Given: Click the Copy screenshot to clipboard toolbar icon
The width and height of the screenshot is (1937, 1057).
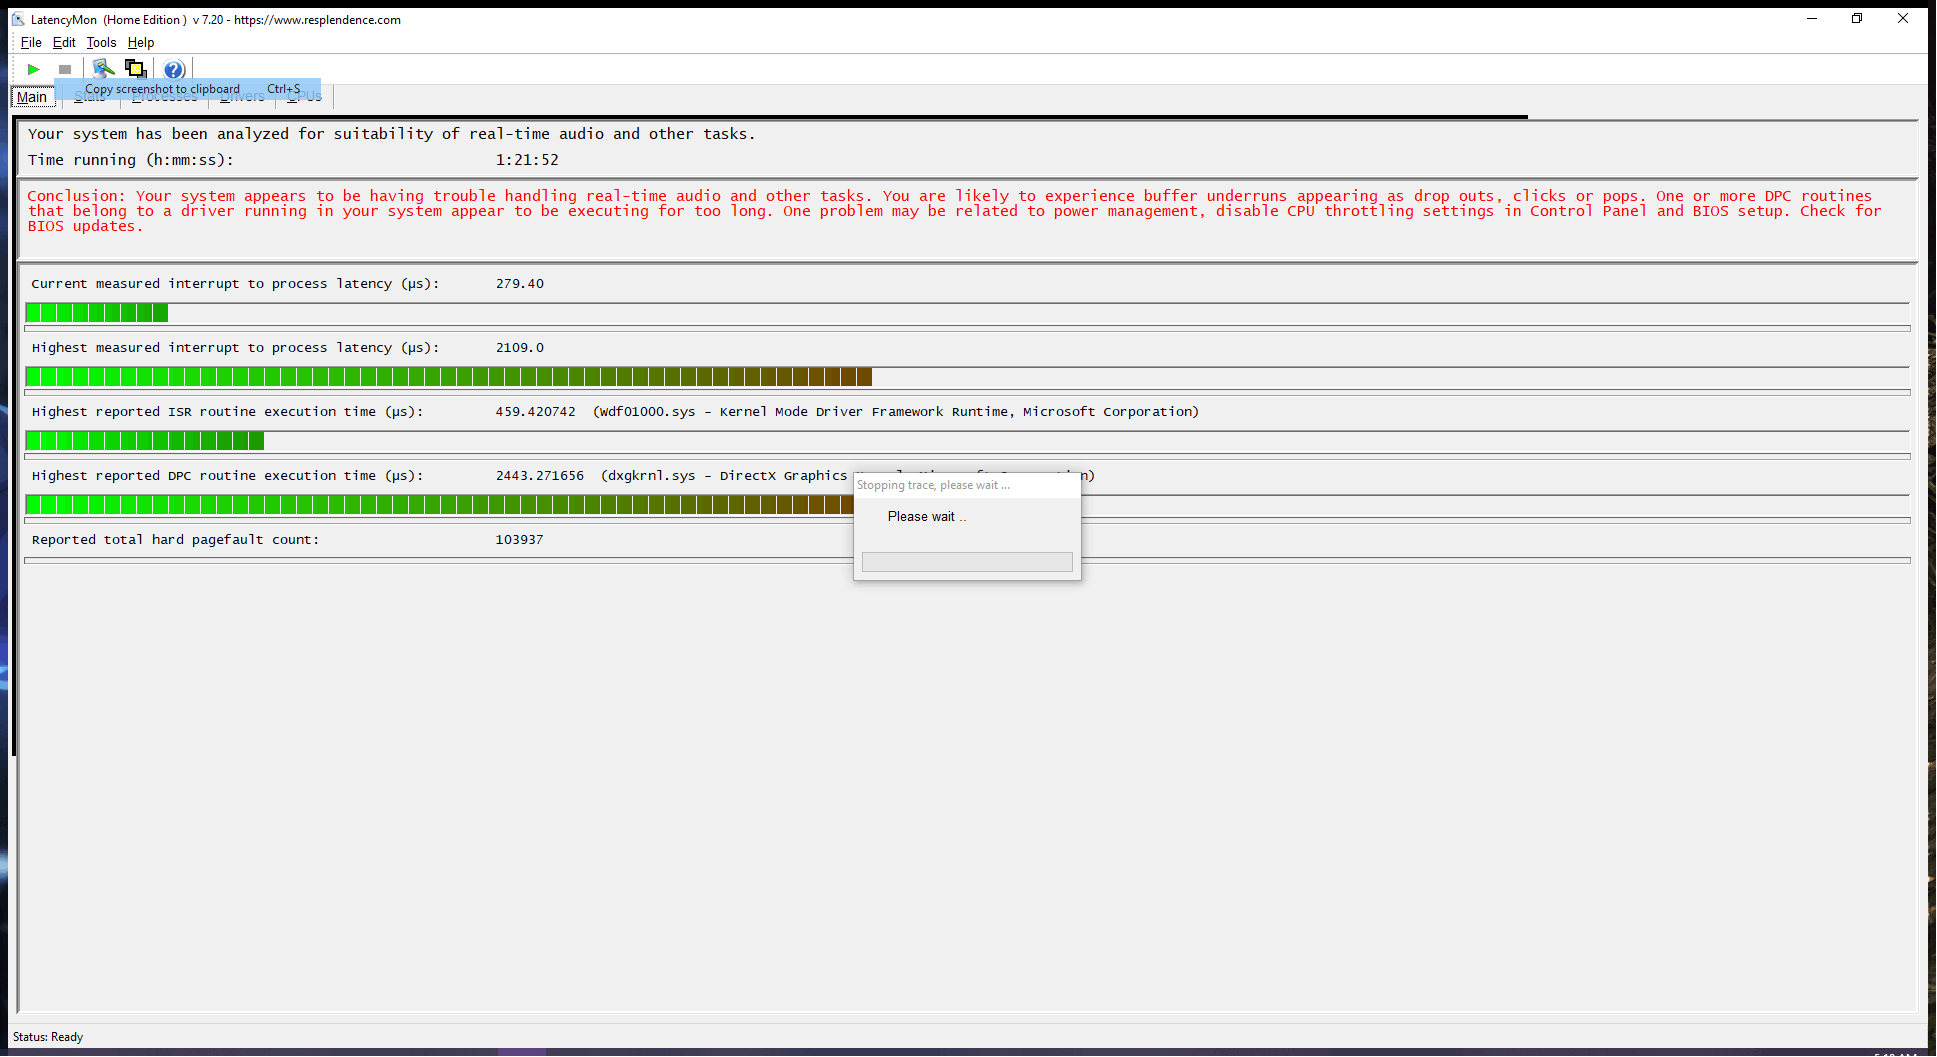Looking at the screenshot, I should (135, 69).
